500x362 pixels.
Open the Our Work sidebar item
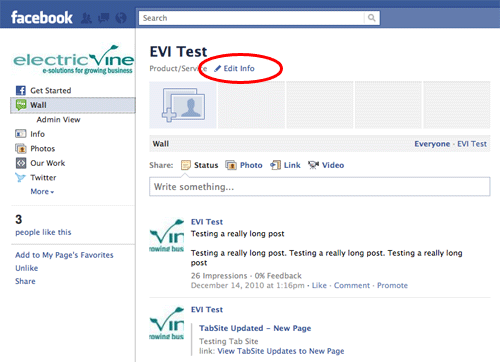48,163
